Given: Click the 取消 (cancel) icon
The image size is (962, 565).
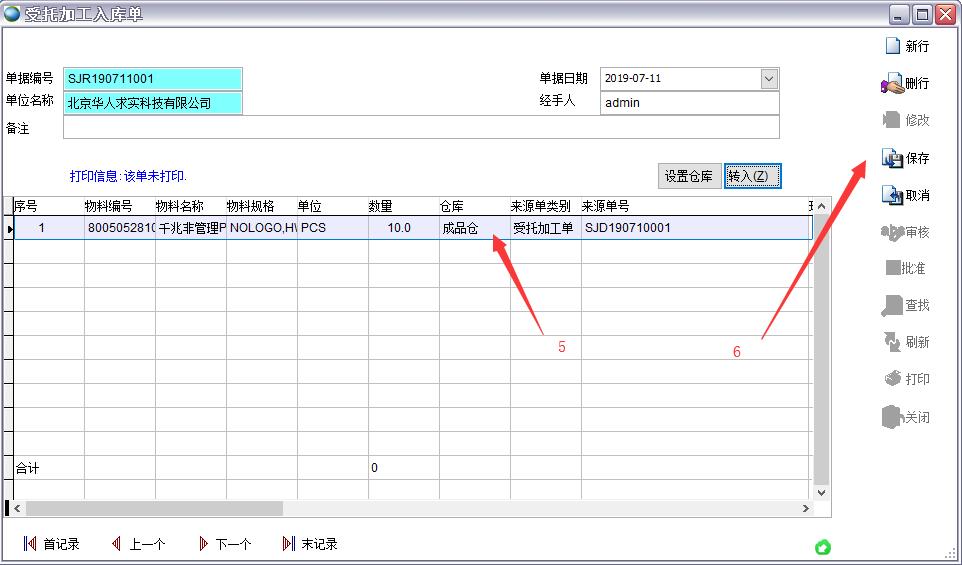Looking at the screenshot, I should (892, 196).
